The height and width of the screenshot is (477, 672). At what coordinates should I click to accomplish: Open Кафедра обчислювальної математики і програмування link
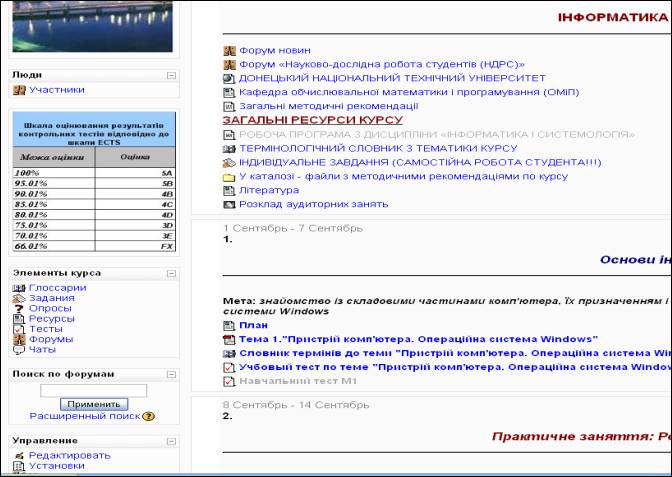tap(409, 92)
